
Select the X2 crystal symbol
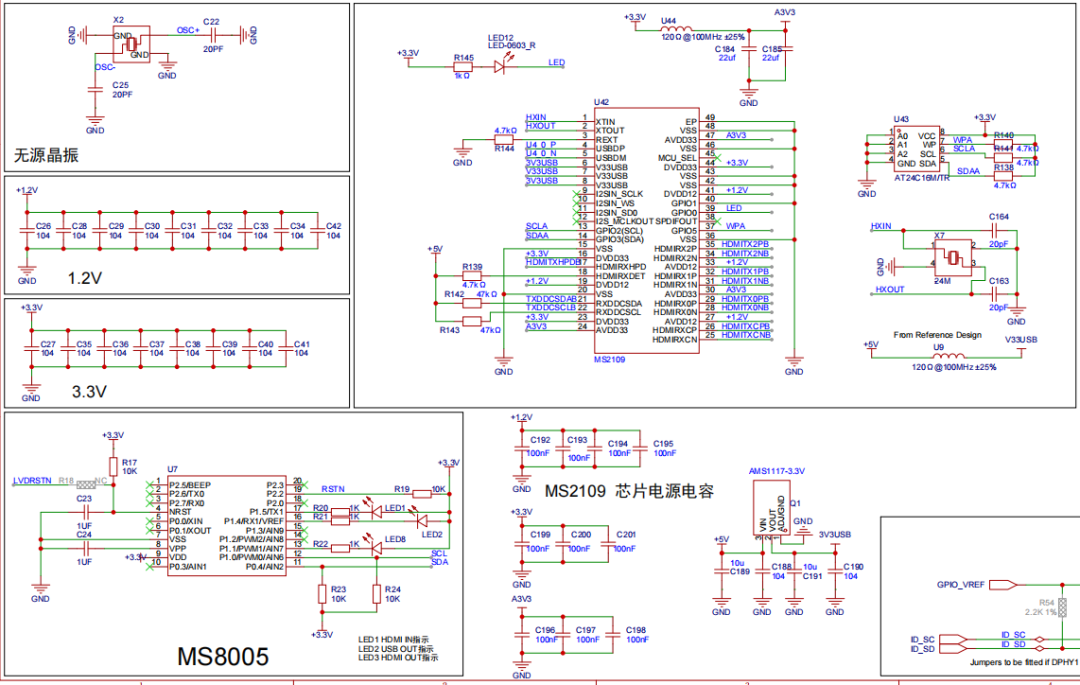pyautogui.click(x=132, y=45)
